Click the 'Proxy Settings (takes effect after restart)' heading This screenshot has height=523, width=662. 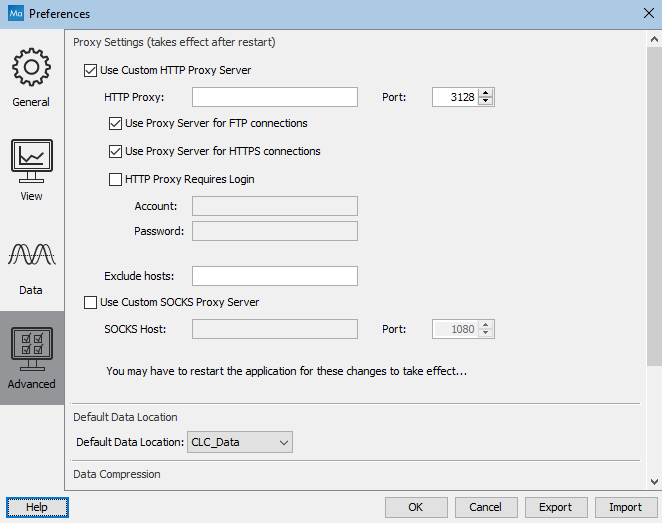pyautogui.click(x=174, y=42)
